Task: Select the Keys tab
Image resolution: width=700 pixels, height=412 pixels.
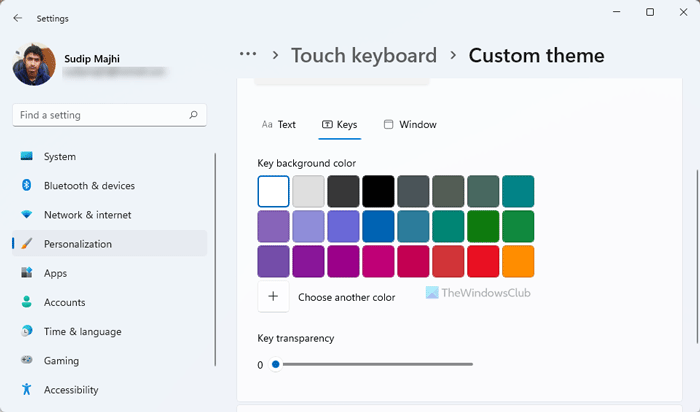Action: [339, 125]
